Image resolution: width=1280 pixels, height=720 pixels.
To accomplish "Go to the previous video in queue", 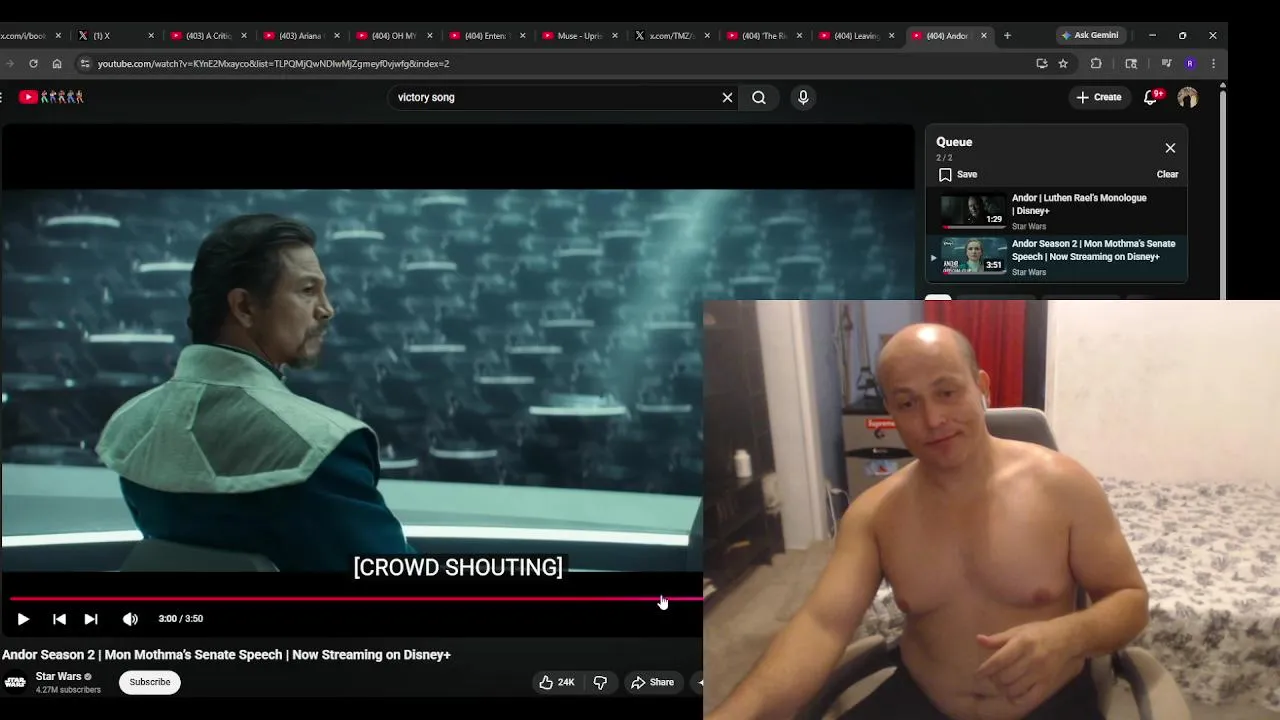I will click(59, 619).
